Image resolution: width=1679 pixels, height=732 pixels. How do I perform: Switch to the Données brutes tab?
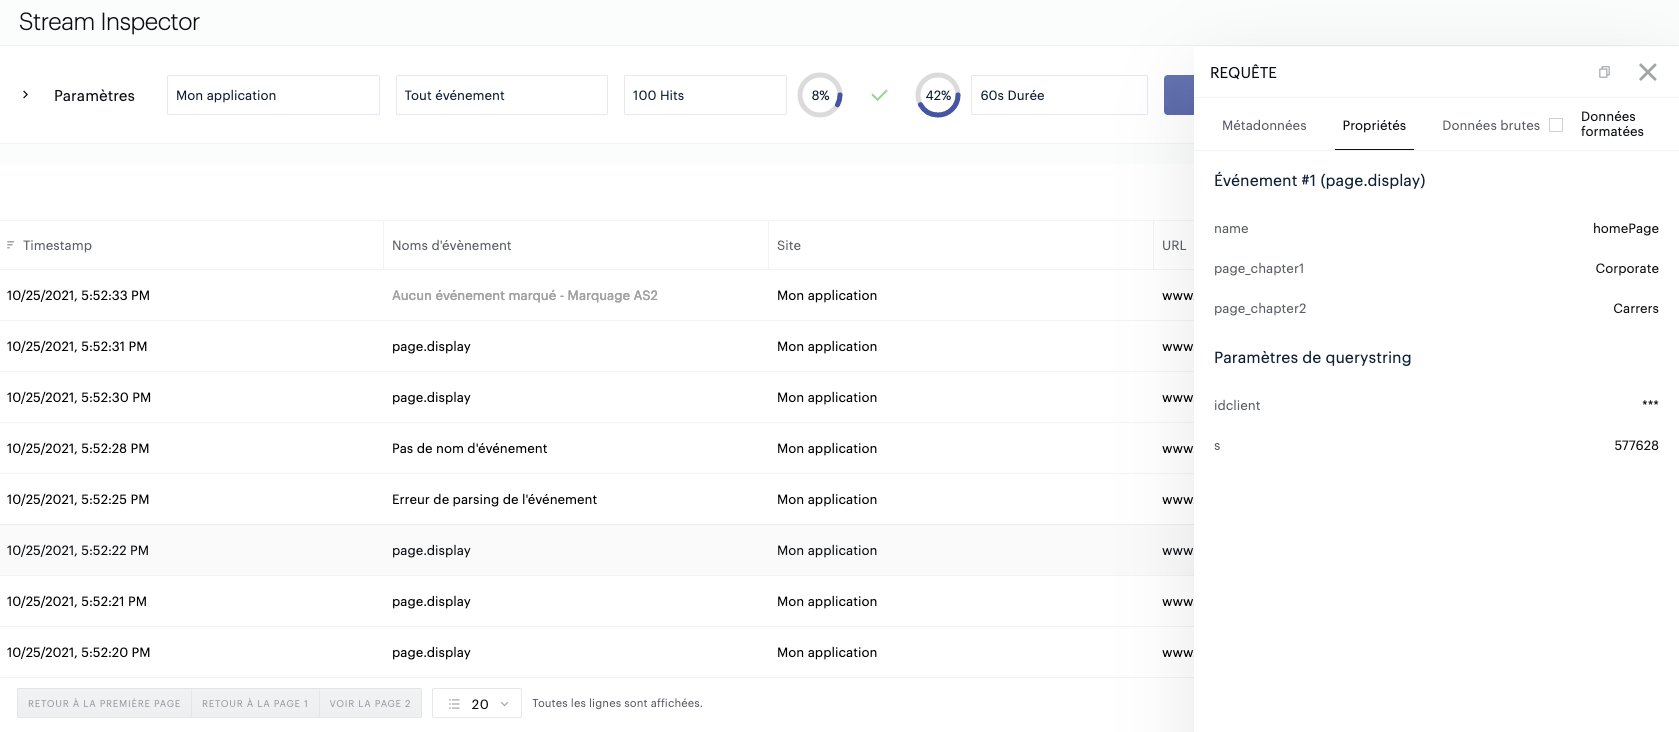click(x=1490, y=126)
